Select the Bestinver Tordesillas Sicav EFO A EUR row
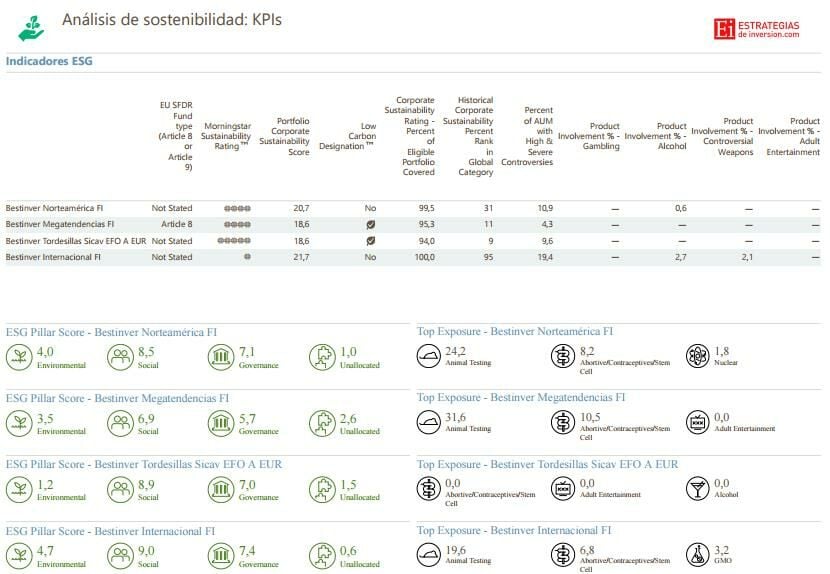 pyautogui.click(x=76, y=241)
